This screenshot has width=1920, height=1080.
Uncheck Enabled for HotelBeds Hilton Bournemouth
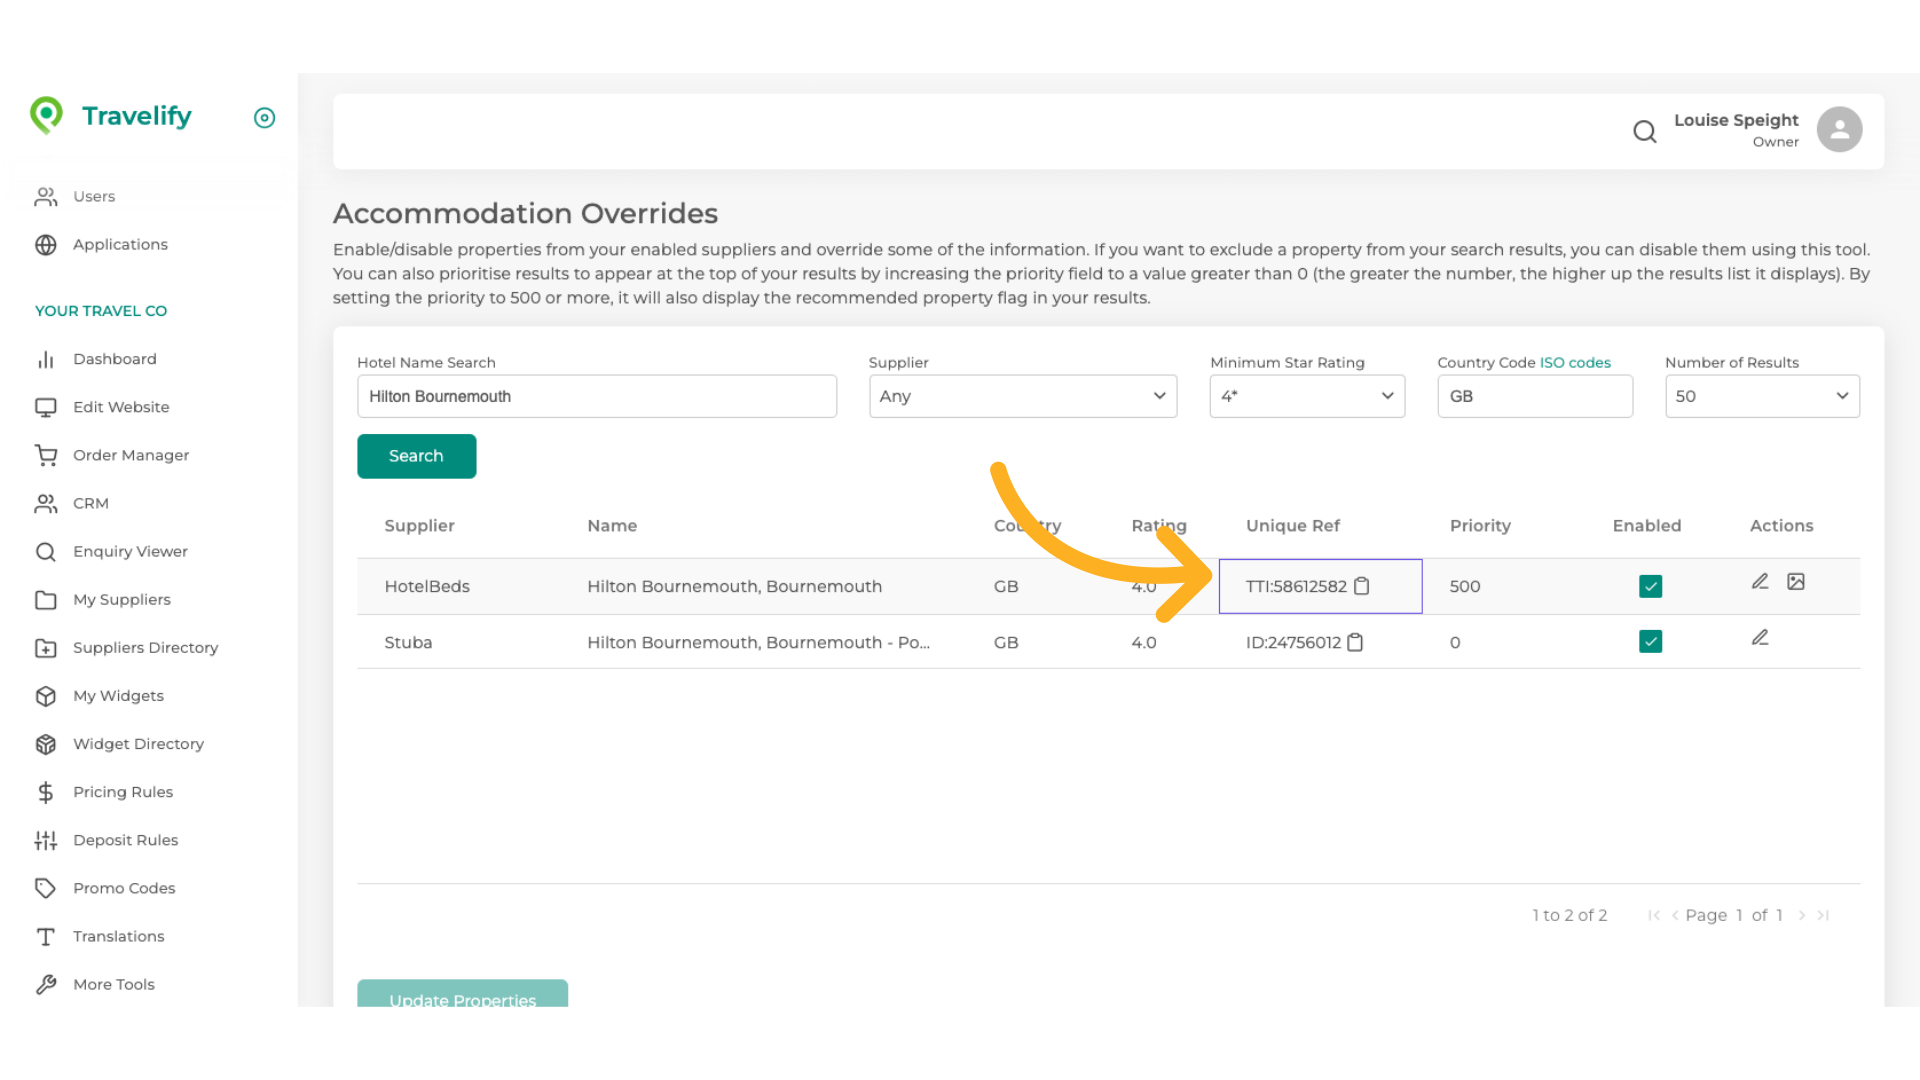coord(1650,586)
